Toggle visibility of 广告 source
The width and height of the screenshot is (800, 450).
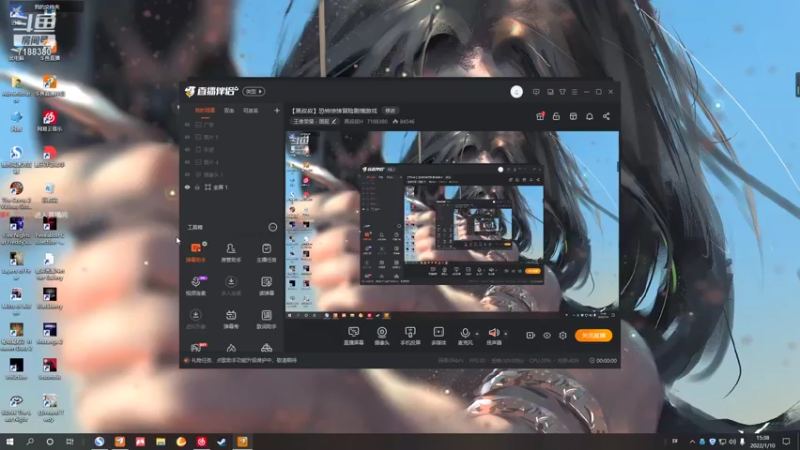[187, 124]
